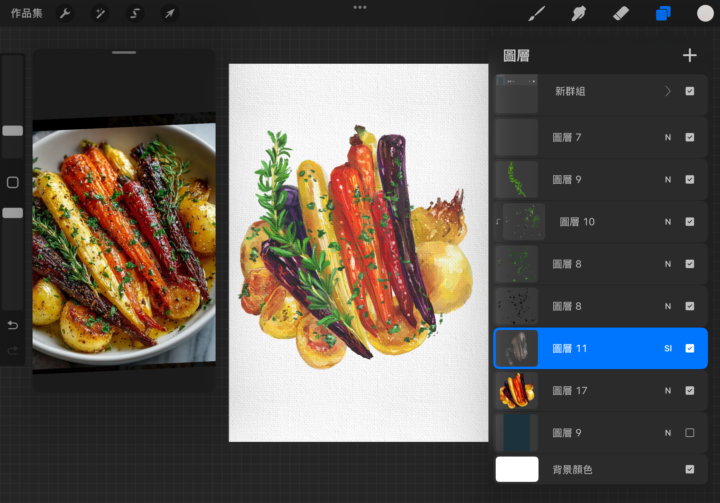The height and width of the screenshot is (503, 720).
Task: Open blend mode SI of 圖層 11
Action: pos(668,349)
